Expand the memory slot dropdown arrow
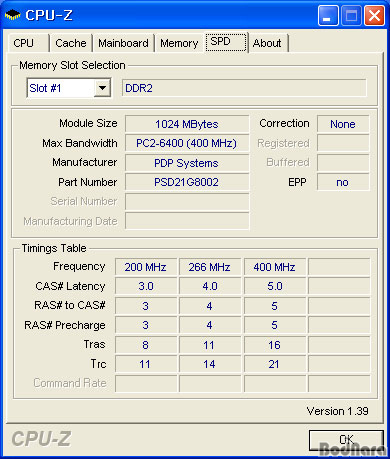The height and width of the screenshot is (459, 390). pos(102,88)
